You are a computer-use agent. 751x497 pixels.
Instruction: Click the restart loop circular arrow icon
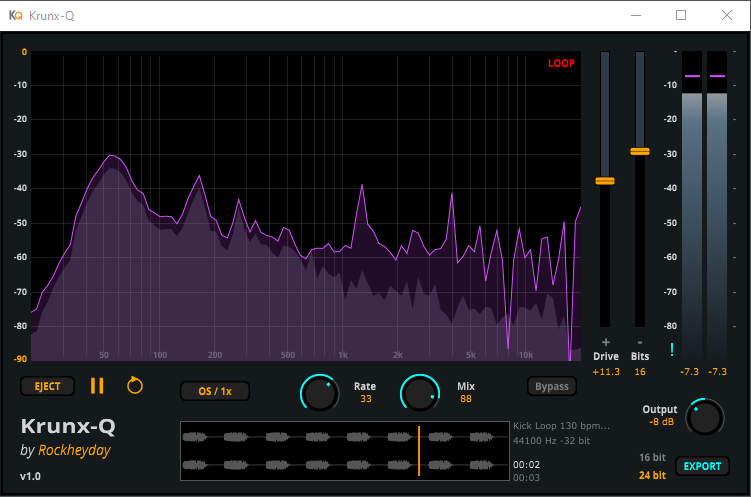pyautogui.click(x=135, y=385)
